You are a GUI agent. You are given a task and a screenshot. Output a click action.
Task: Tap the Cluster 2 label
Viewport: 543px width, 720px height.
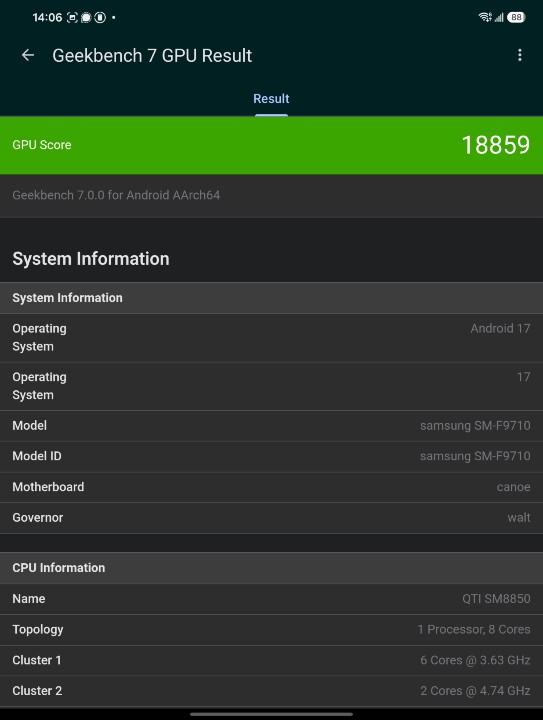(37, 691)
